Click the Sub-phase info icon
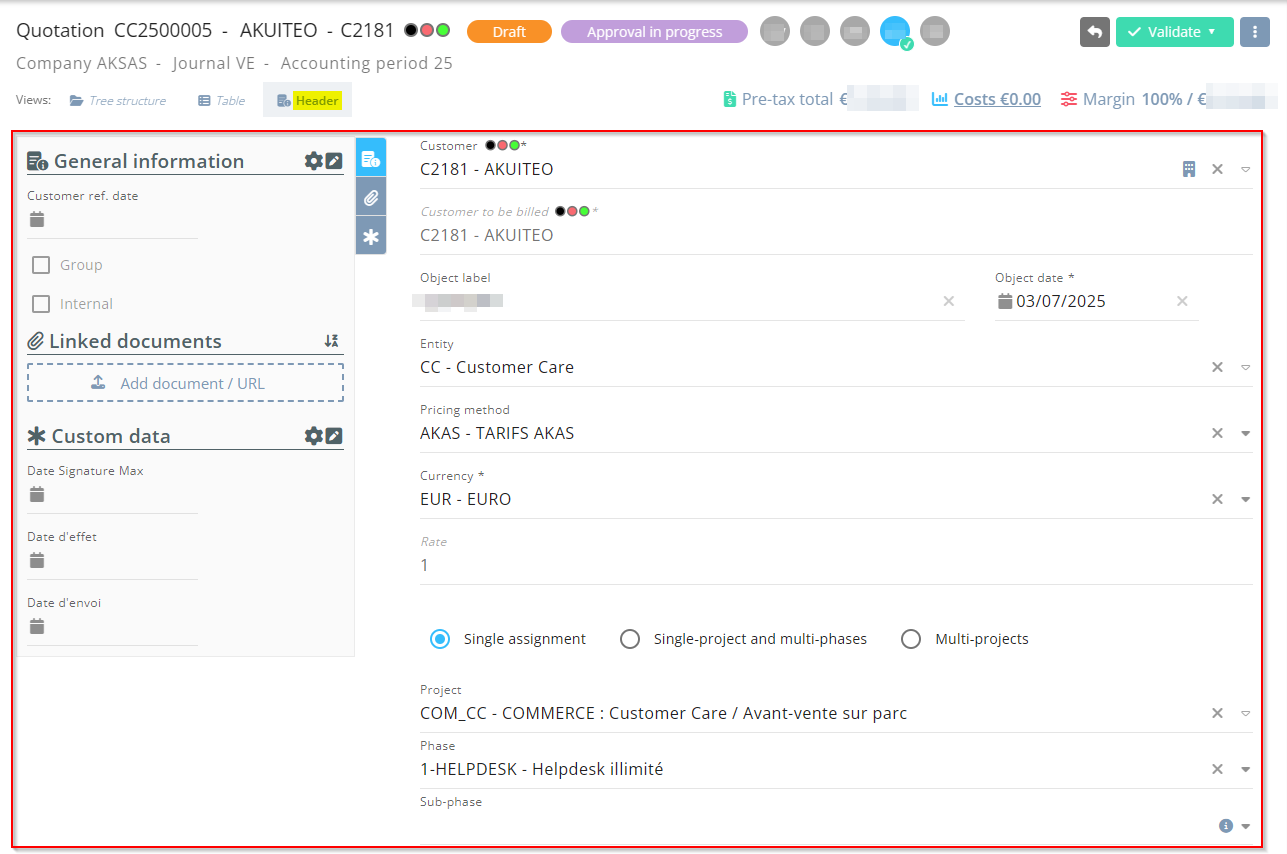 click(x=1226, y=826)
